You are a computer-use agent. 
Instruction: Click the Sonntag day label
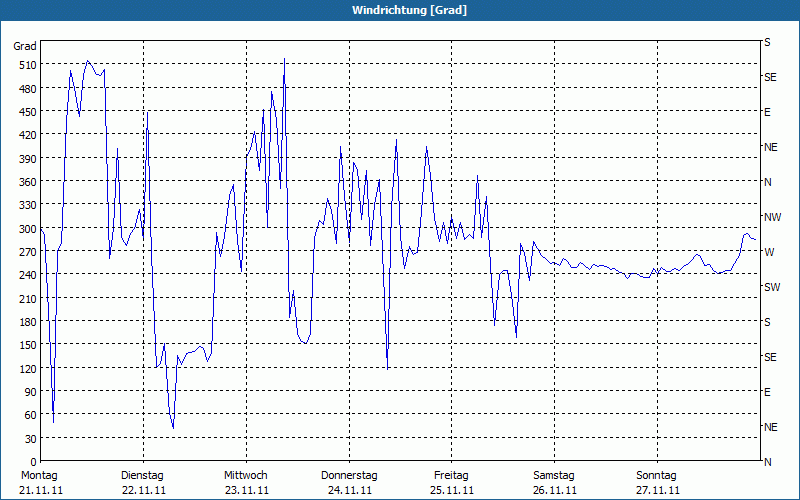click(656, 475)
